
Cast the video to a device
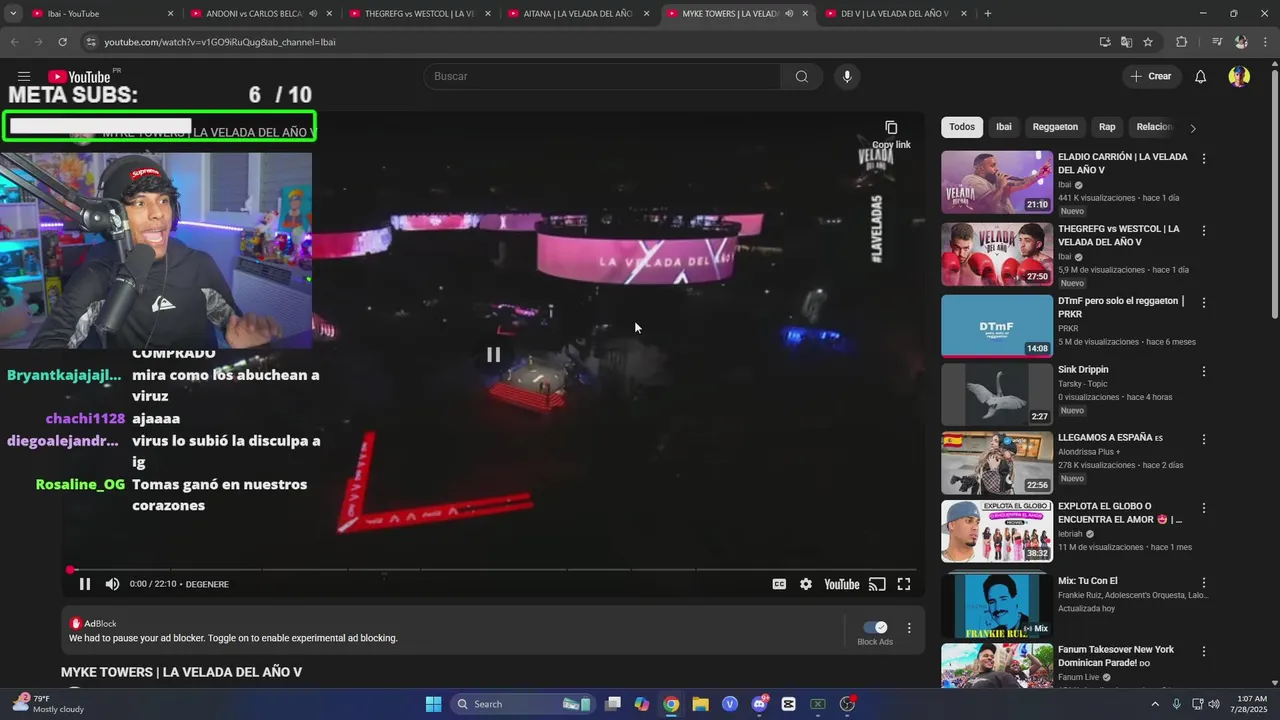[x=877, y=584]
